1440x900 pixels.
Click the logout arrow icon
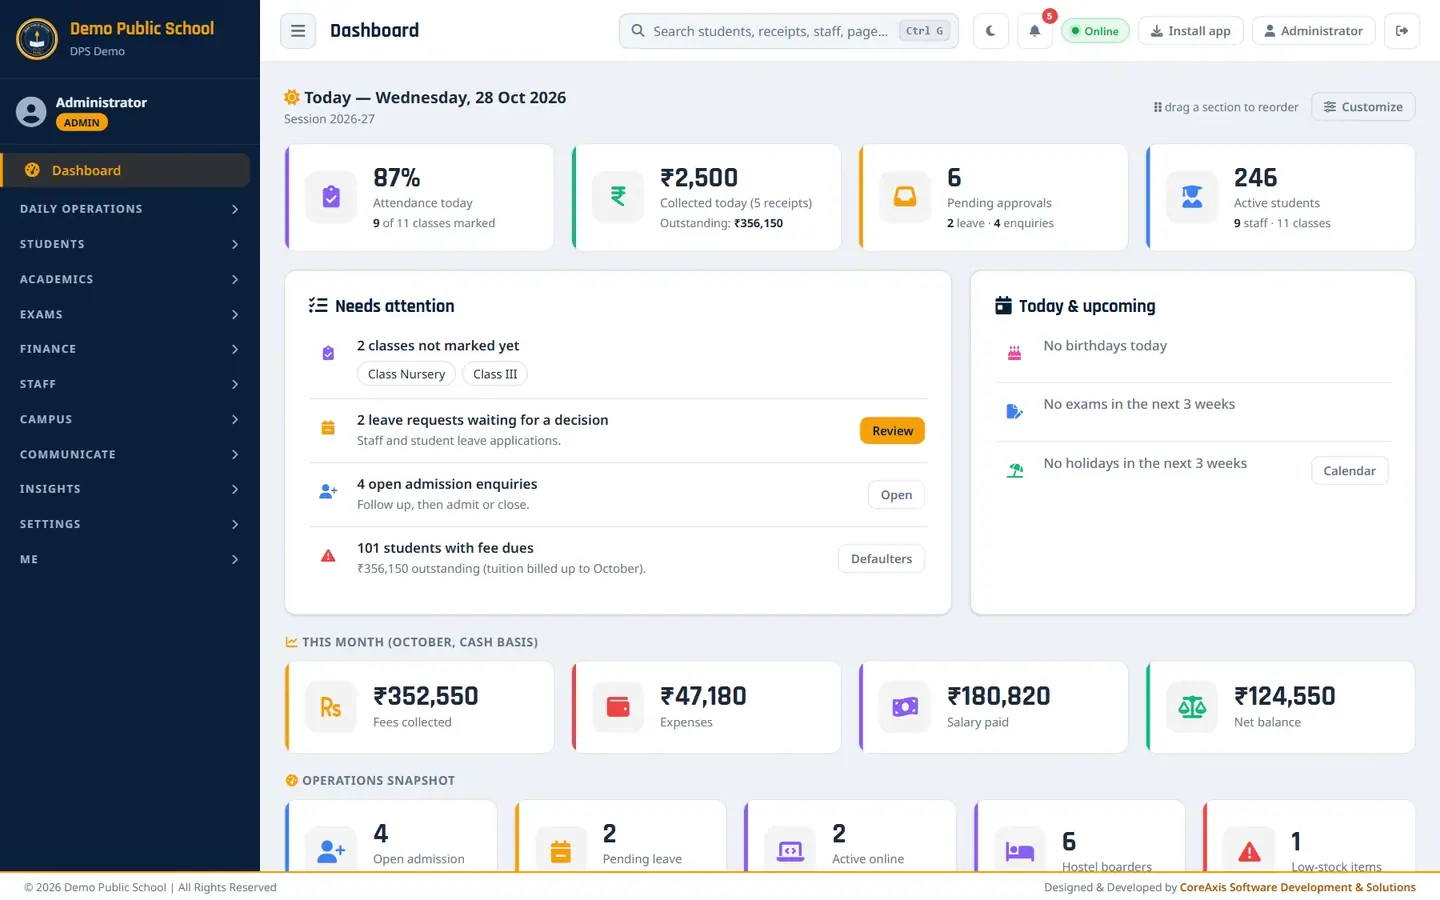(1402, 31)
